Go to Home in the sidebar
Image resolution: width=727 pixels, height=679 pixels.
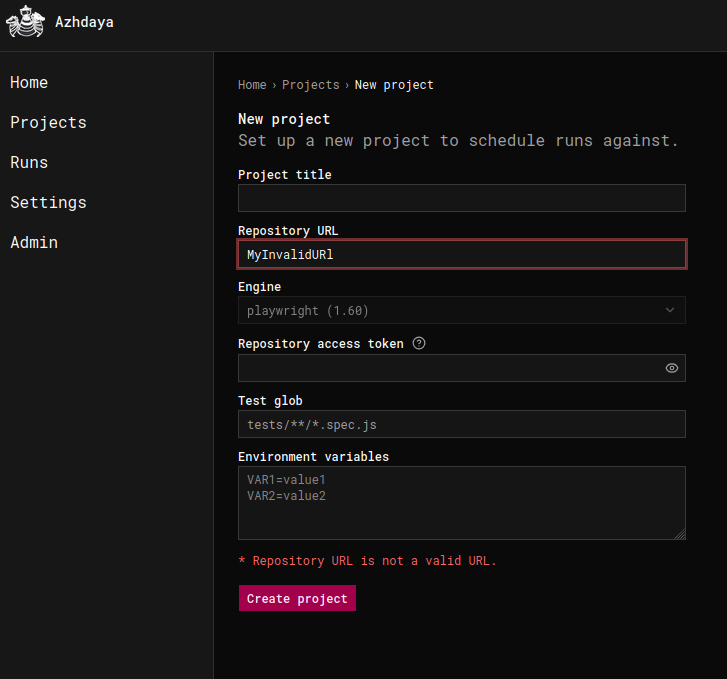pos(29,83)
